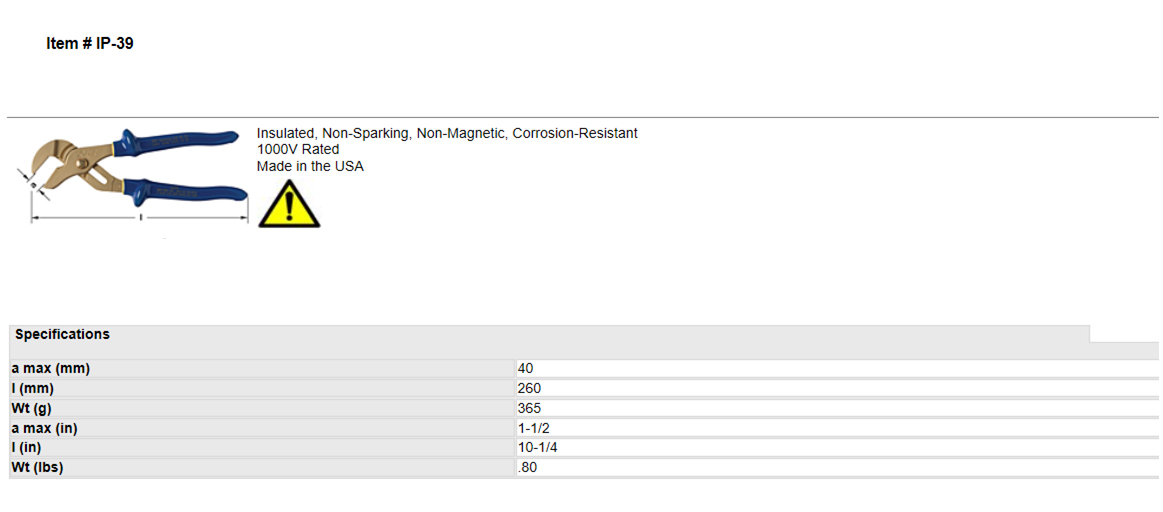Click the 'a max (in)' label
Screen dimensions: 1163x512
point(45,429)
